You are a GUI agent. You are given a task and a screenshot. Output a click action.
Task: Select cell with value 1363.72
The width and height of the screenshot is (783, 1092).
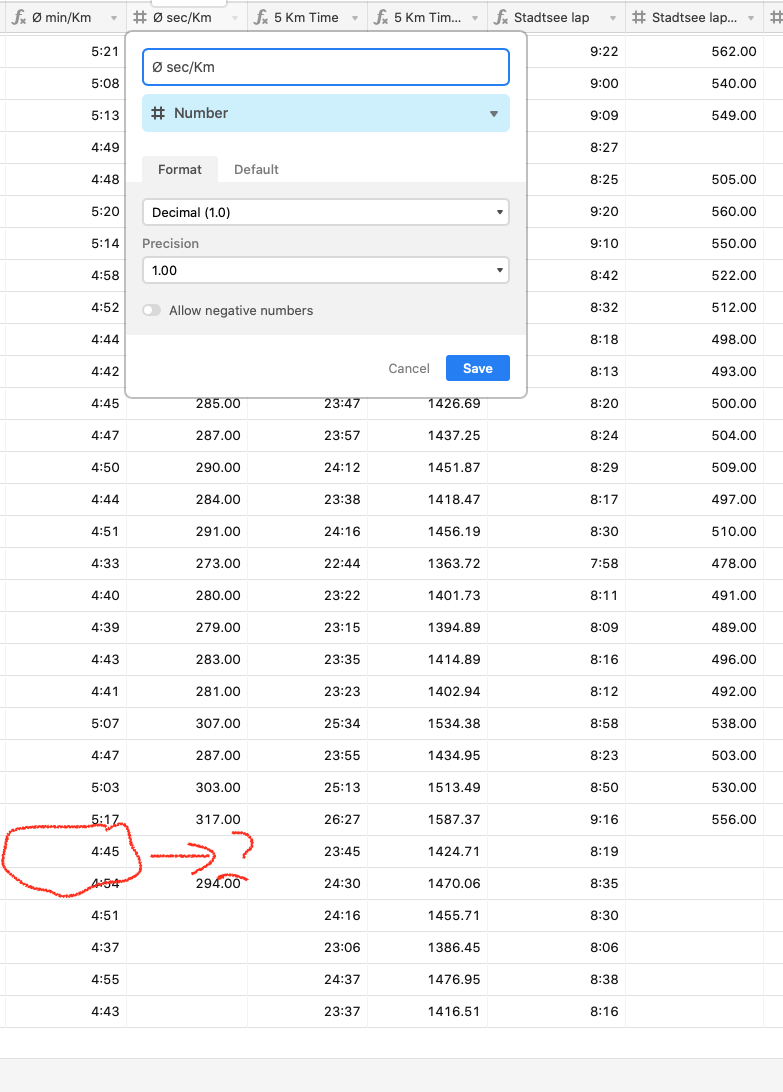428,563
